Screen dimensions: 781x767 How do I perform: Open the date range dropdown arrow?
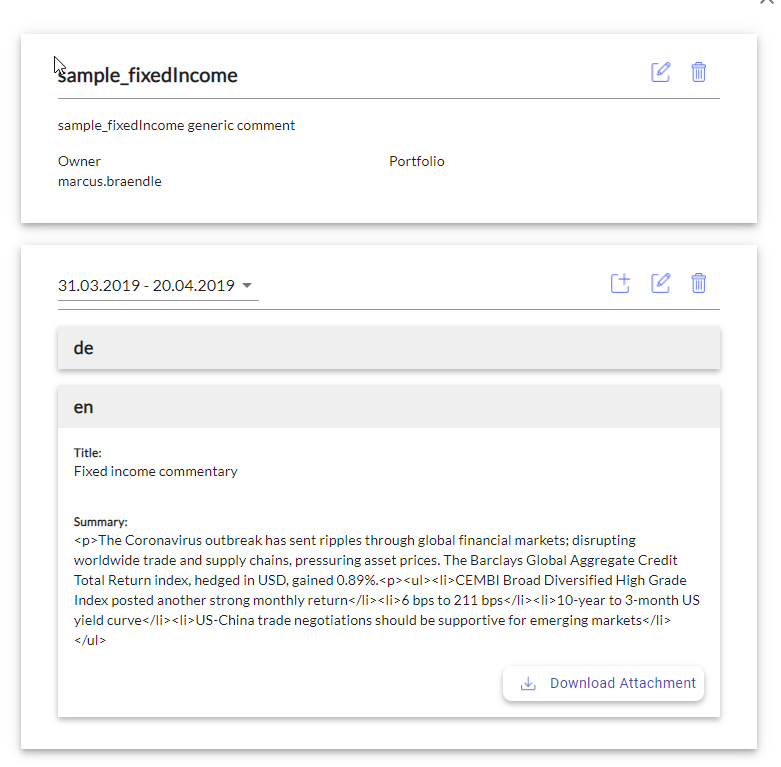point(248,286)
